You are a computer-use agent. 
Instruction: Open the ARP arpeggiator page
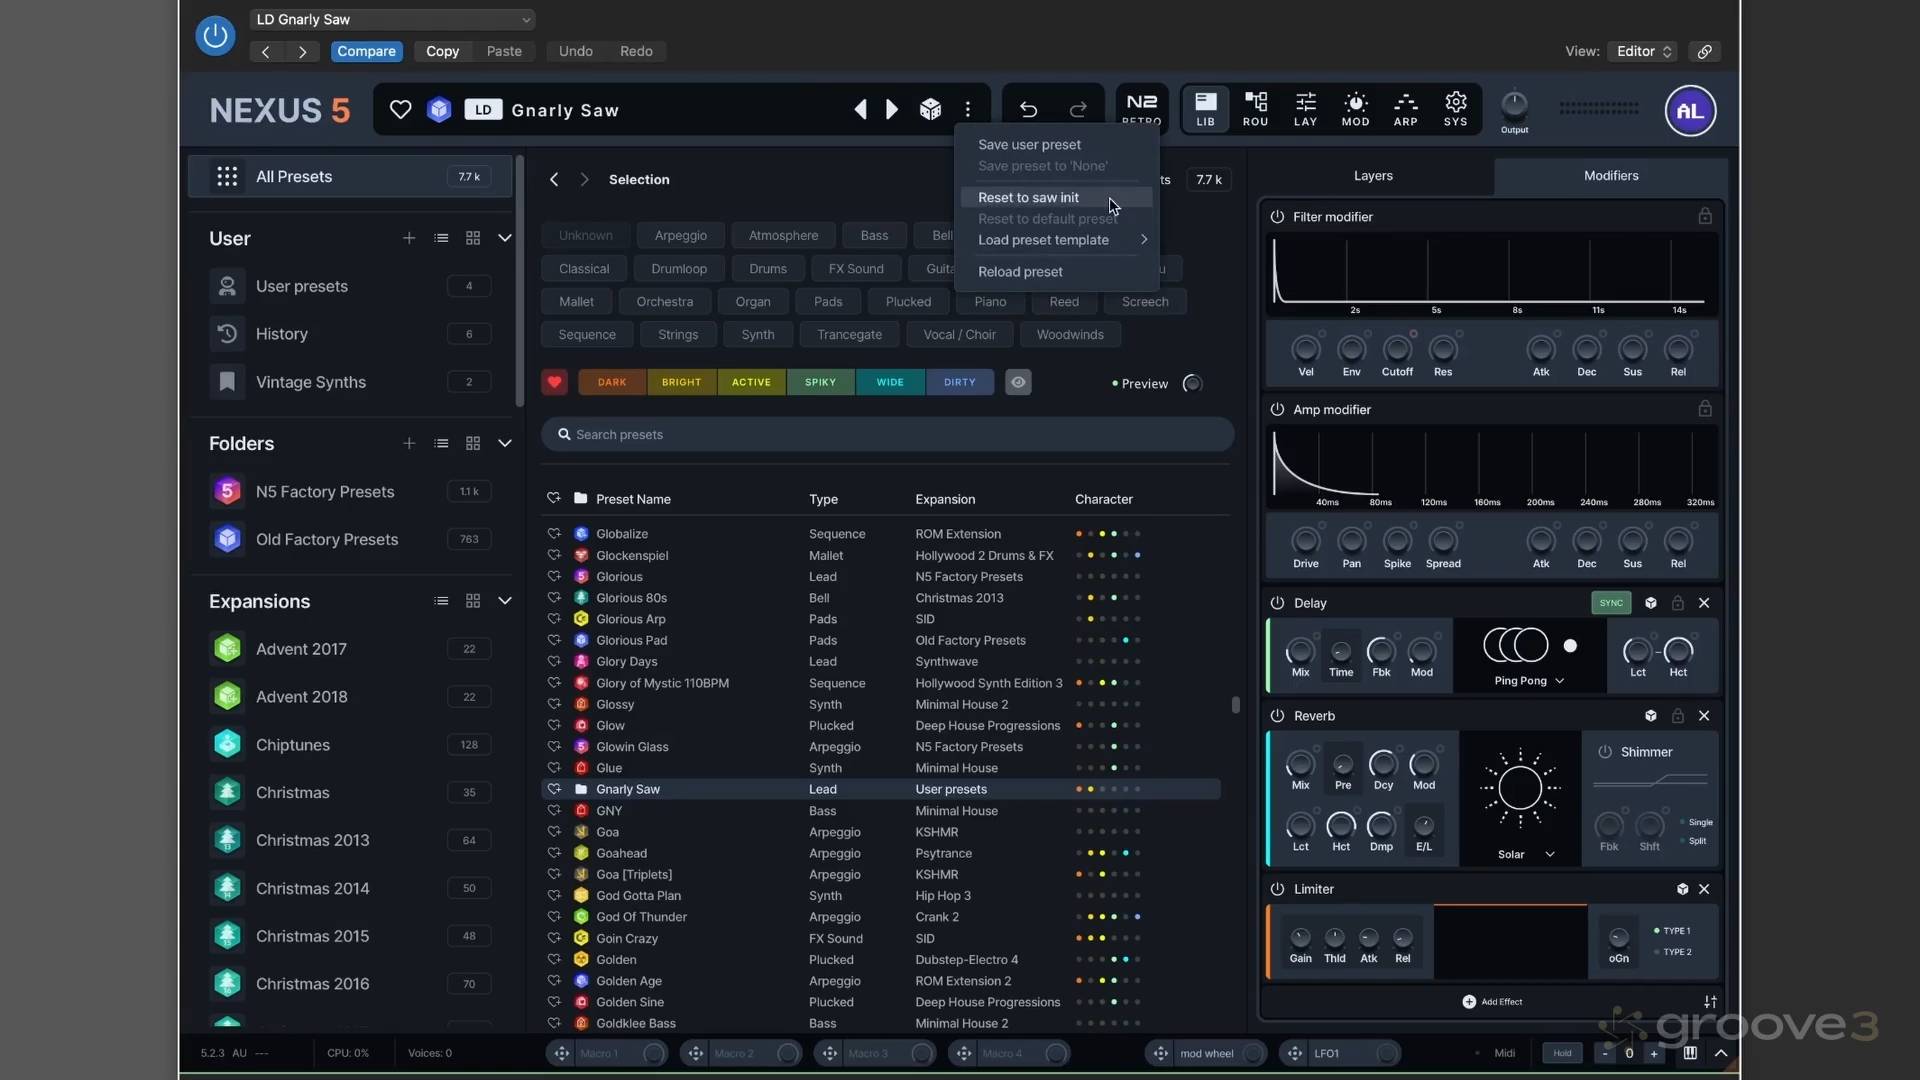pyautogui.click(x=1405, y=109)
